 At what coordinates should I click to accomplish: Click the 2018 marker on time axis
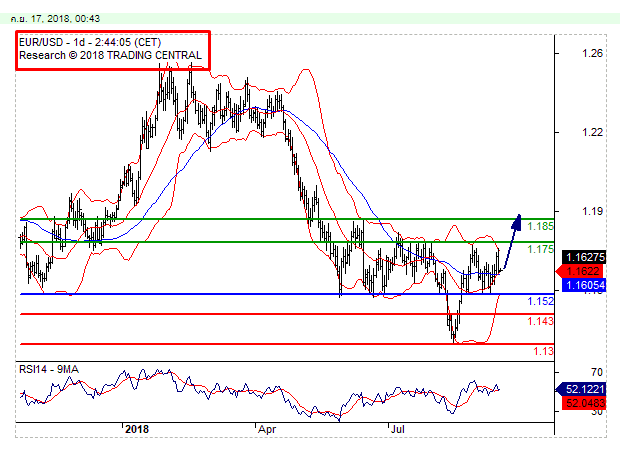[x=136, y=428]
